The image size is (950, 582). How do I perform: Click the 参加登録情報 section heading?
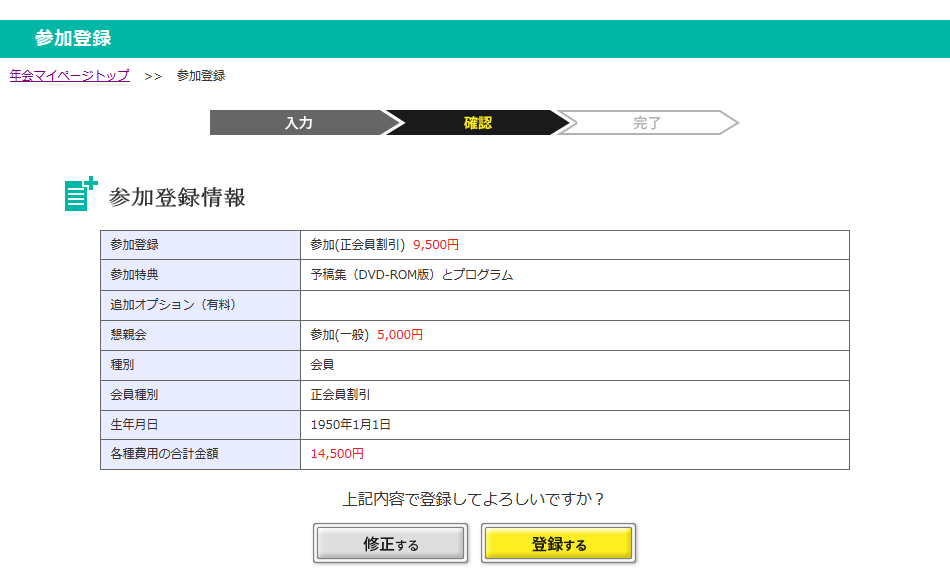[x=177, y=197]
